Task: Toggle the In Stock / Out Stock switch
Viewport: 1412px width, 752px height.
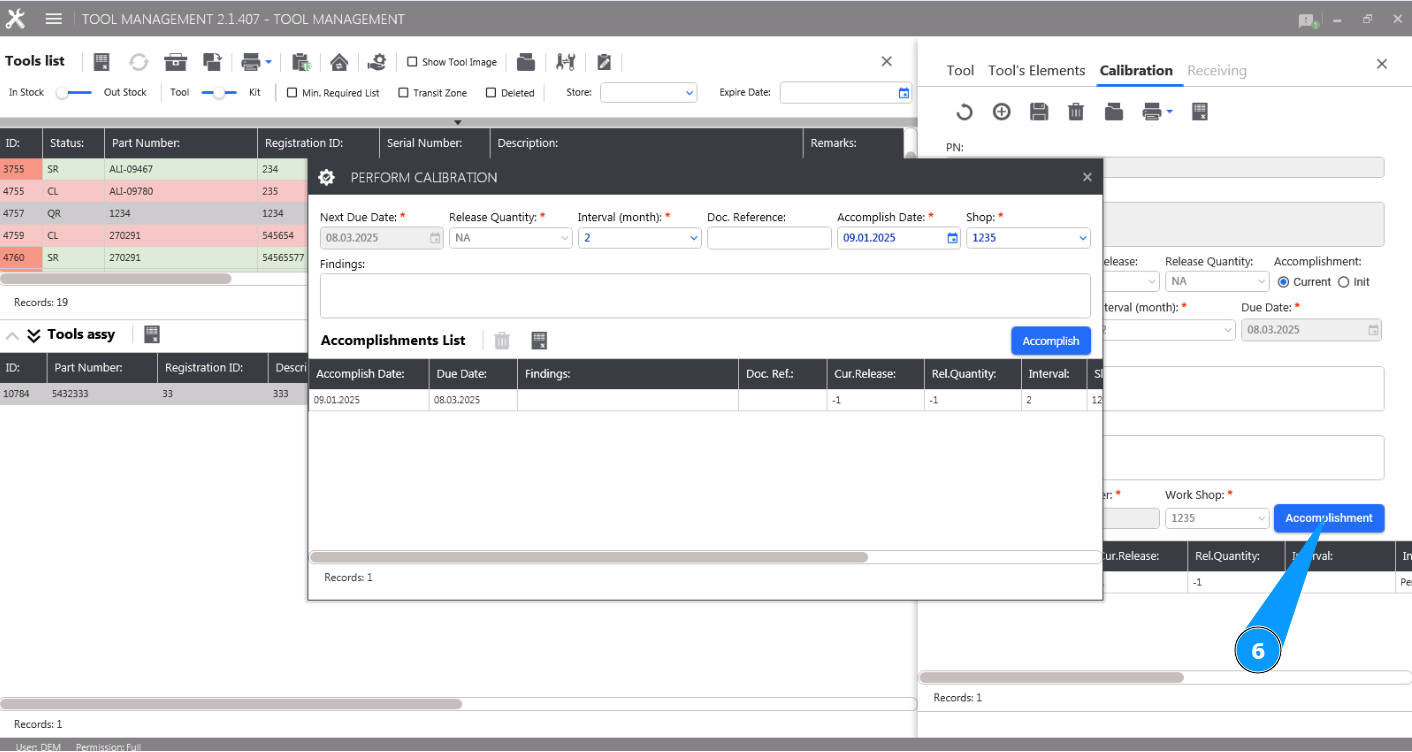Action: [75, 92]
